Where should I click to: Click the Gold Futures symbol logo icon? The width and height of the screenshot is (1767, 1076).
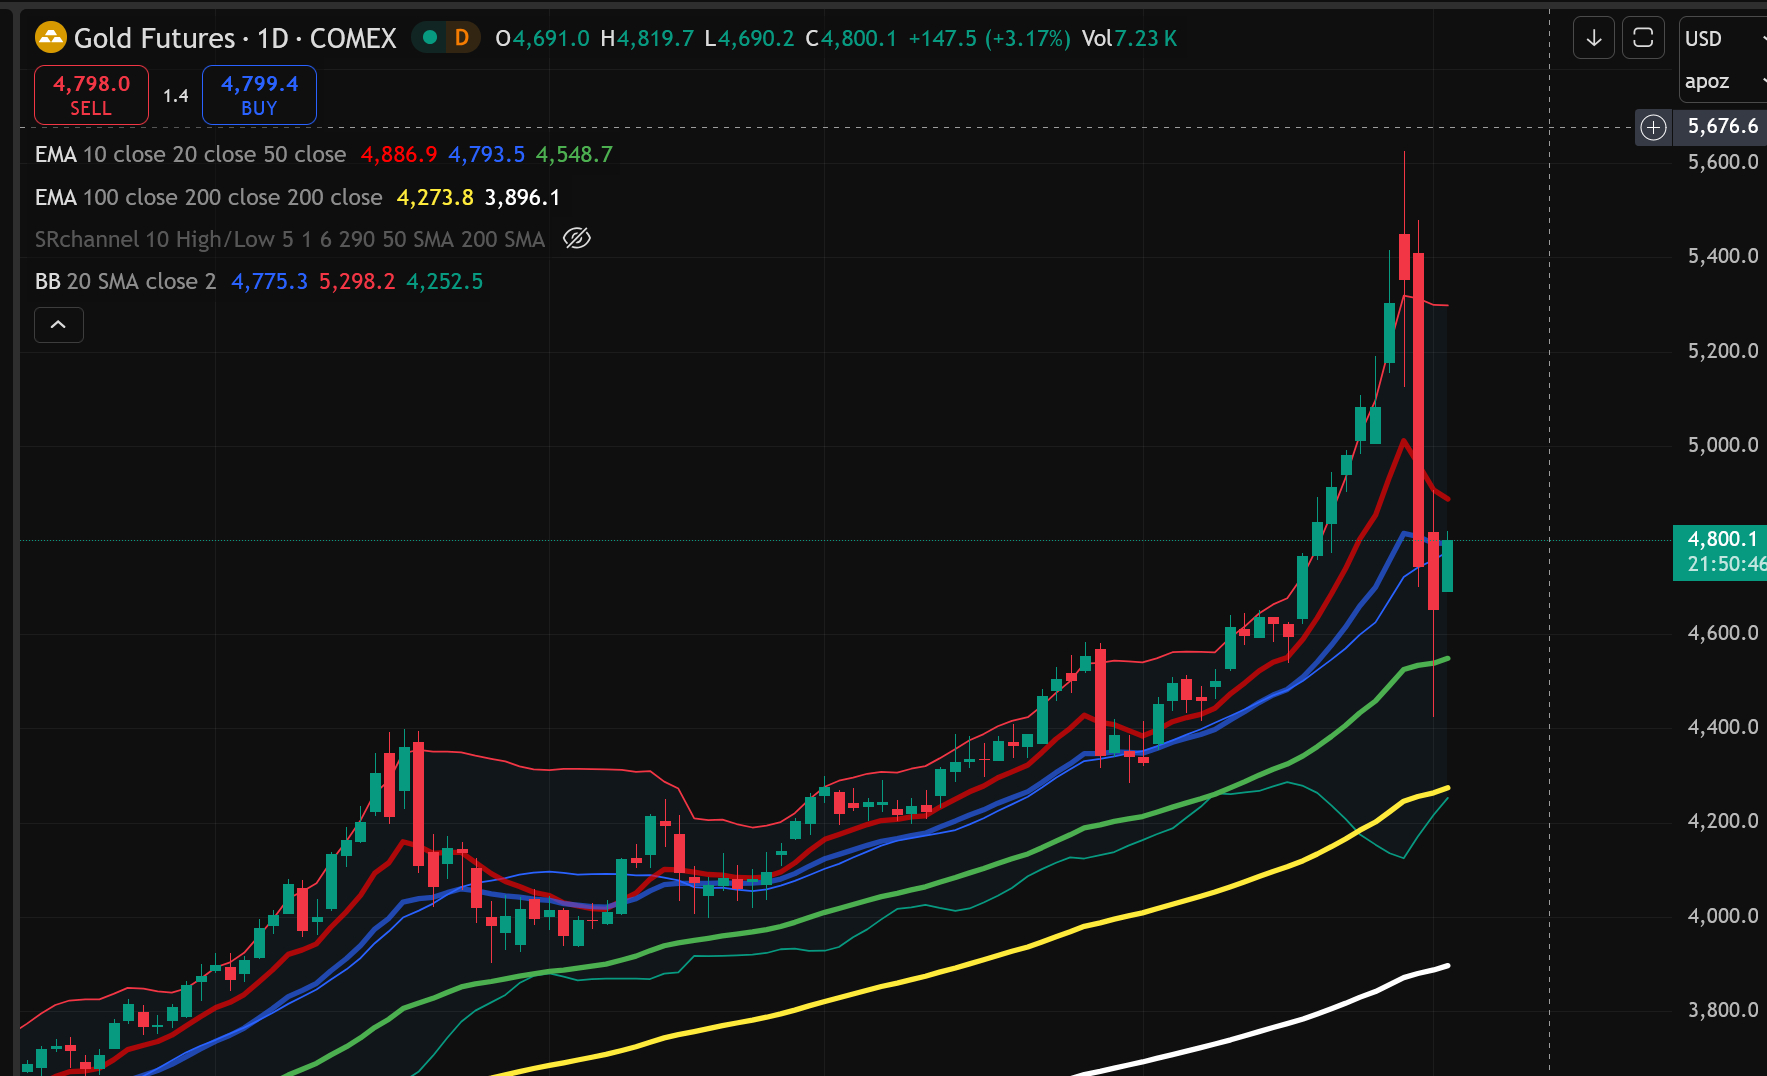click(50, 38)
